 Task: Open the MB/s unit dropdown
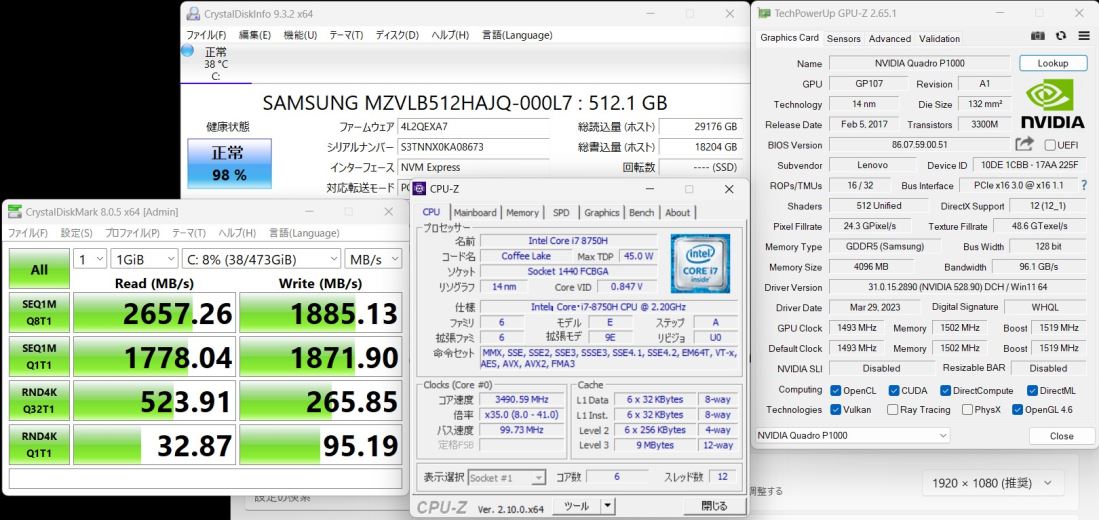tap(373, 259)
